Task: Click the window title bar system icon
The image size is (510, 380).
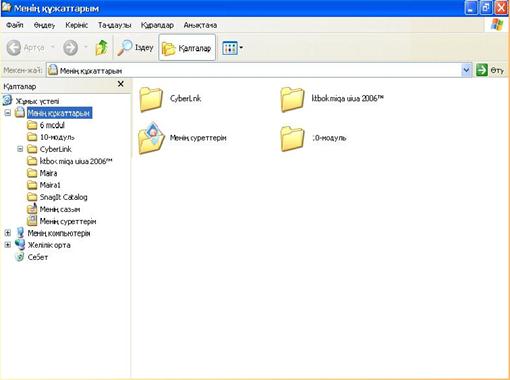Action: (7, 8)
